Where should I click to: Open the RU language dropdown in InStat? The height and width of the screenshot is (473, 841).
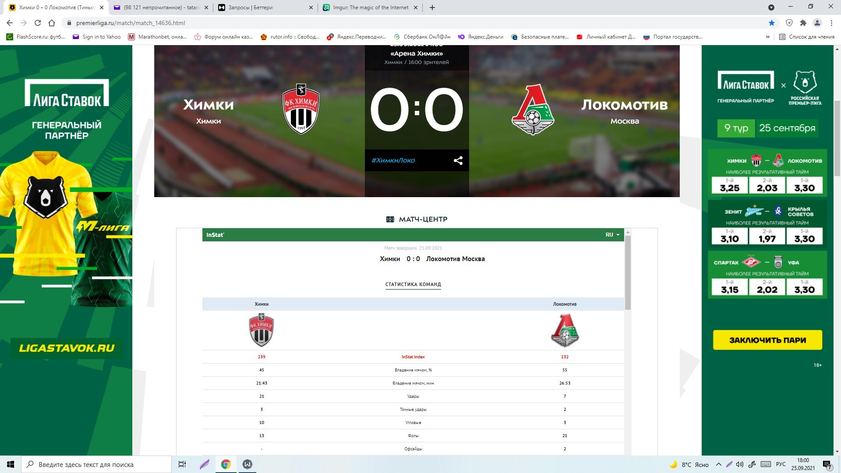pyautogui.click(x=612, y=235)
